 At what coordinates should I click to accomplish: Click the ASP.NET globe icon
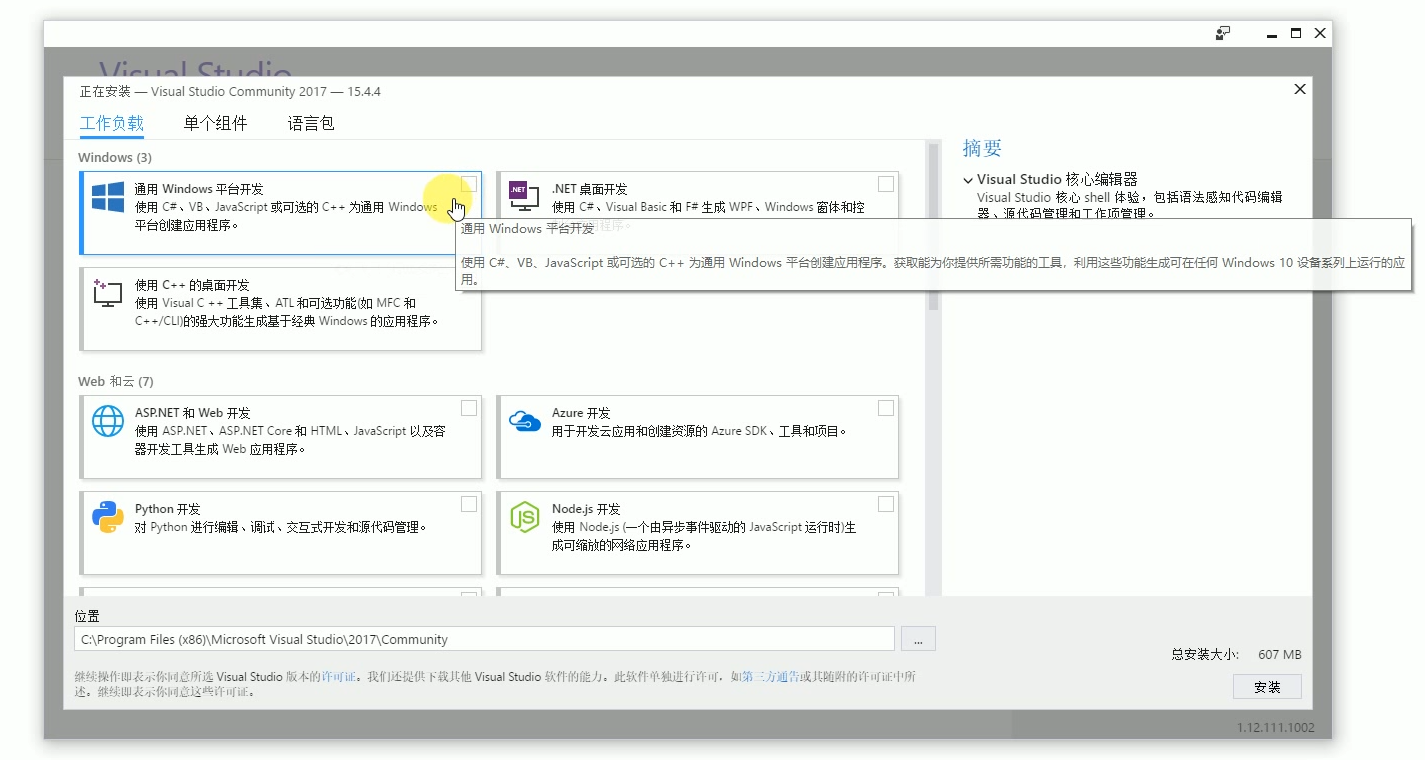(x=107, y=421)
